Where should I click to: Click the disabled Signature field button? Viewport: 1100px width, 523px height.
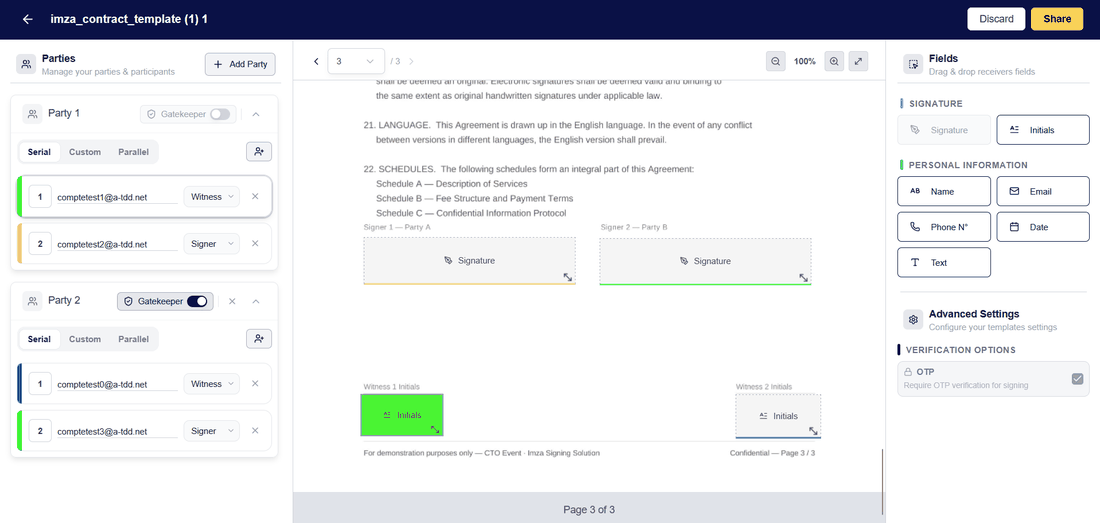tap(944, 130)
